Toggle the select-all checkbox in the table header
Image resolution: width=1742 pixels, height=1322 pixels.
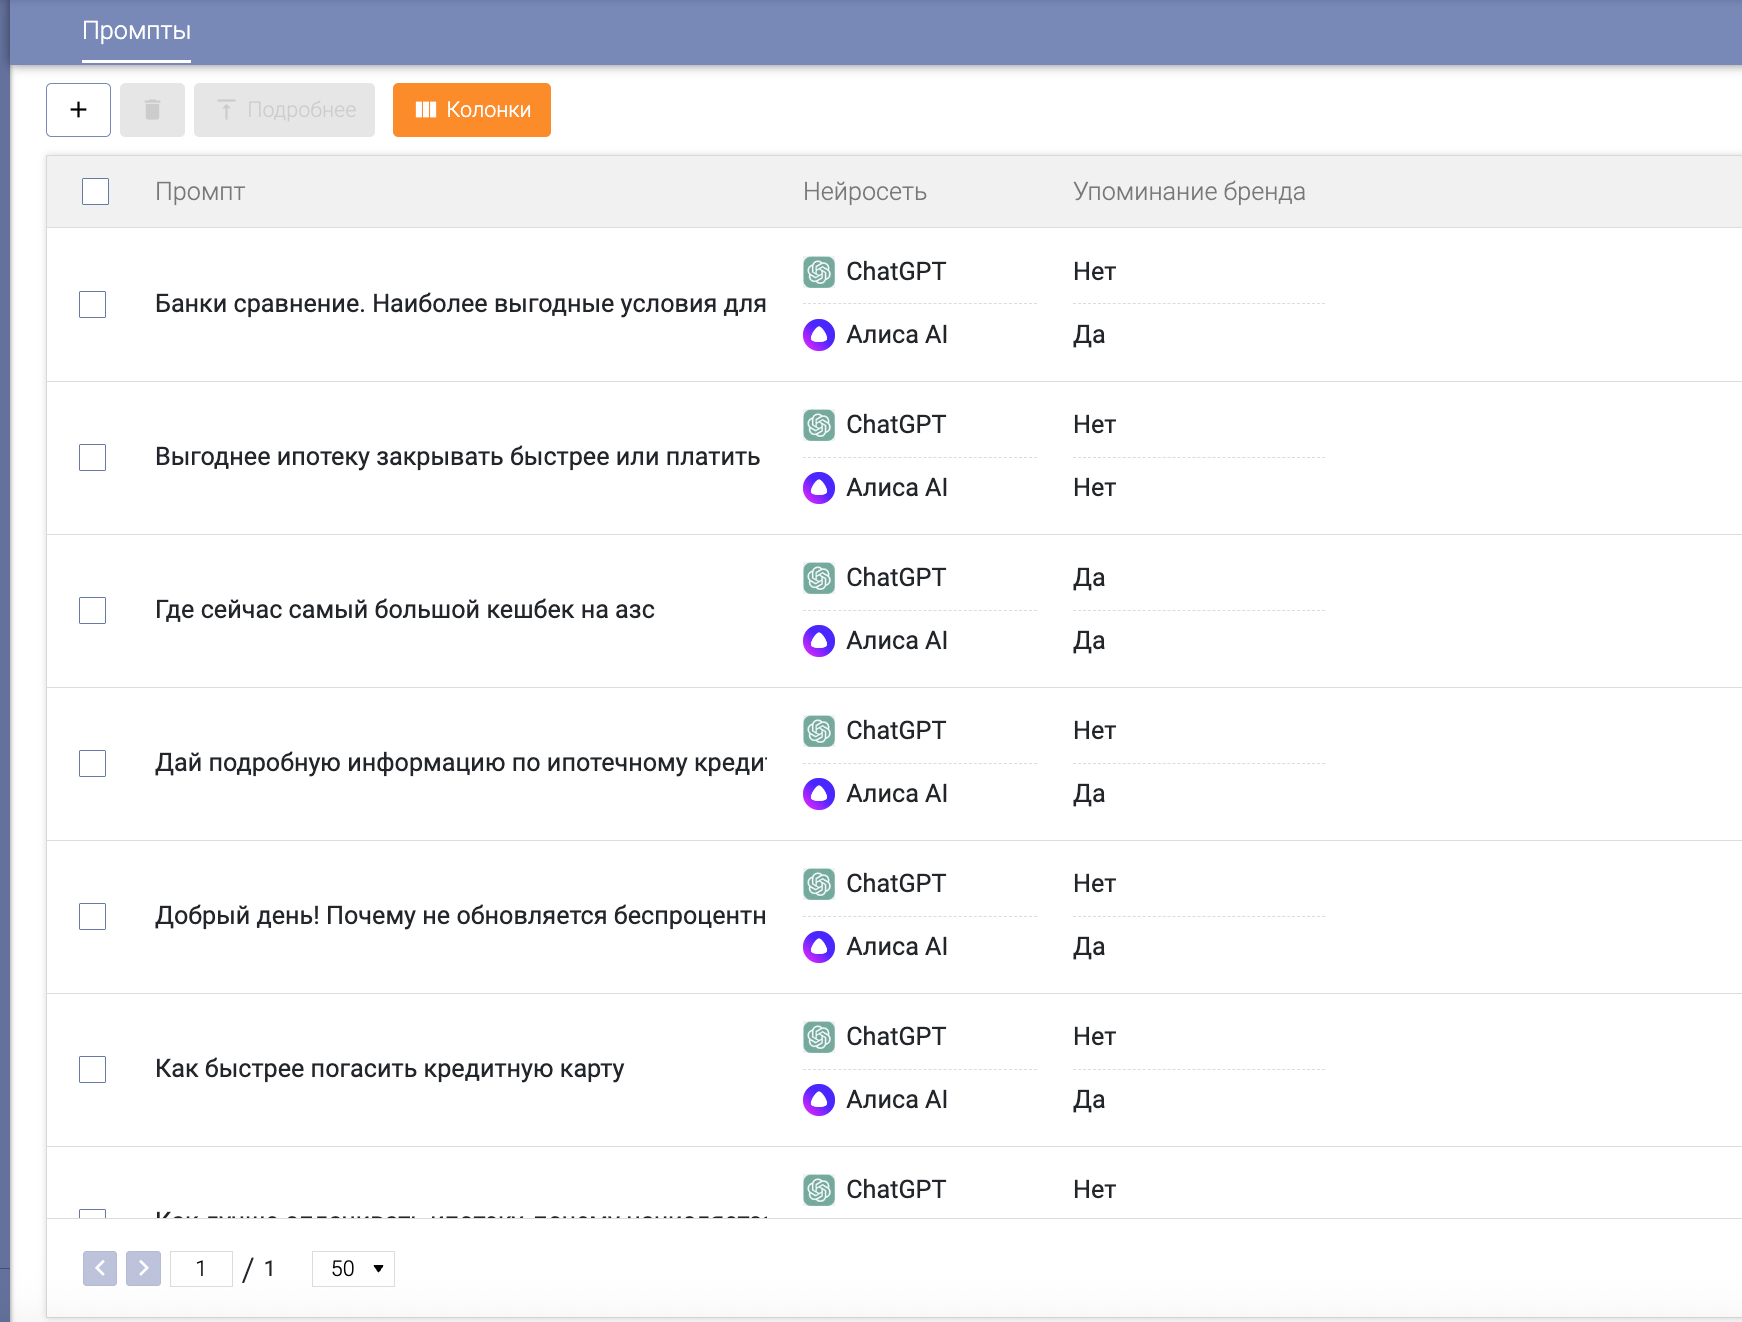click(95, 191)
